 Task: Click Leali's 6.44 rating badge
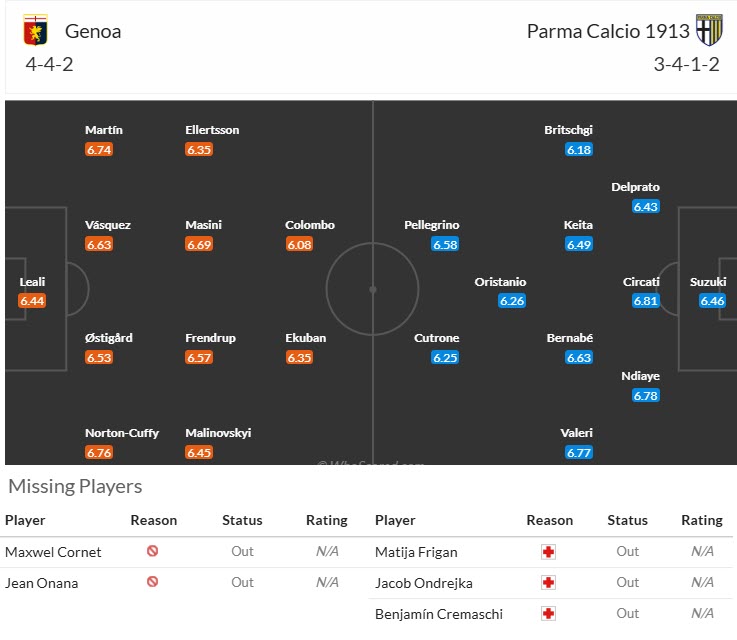pyautogui.click(x=32, y=300)
